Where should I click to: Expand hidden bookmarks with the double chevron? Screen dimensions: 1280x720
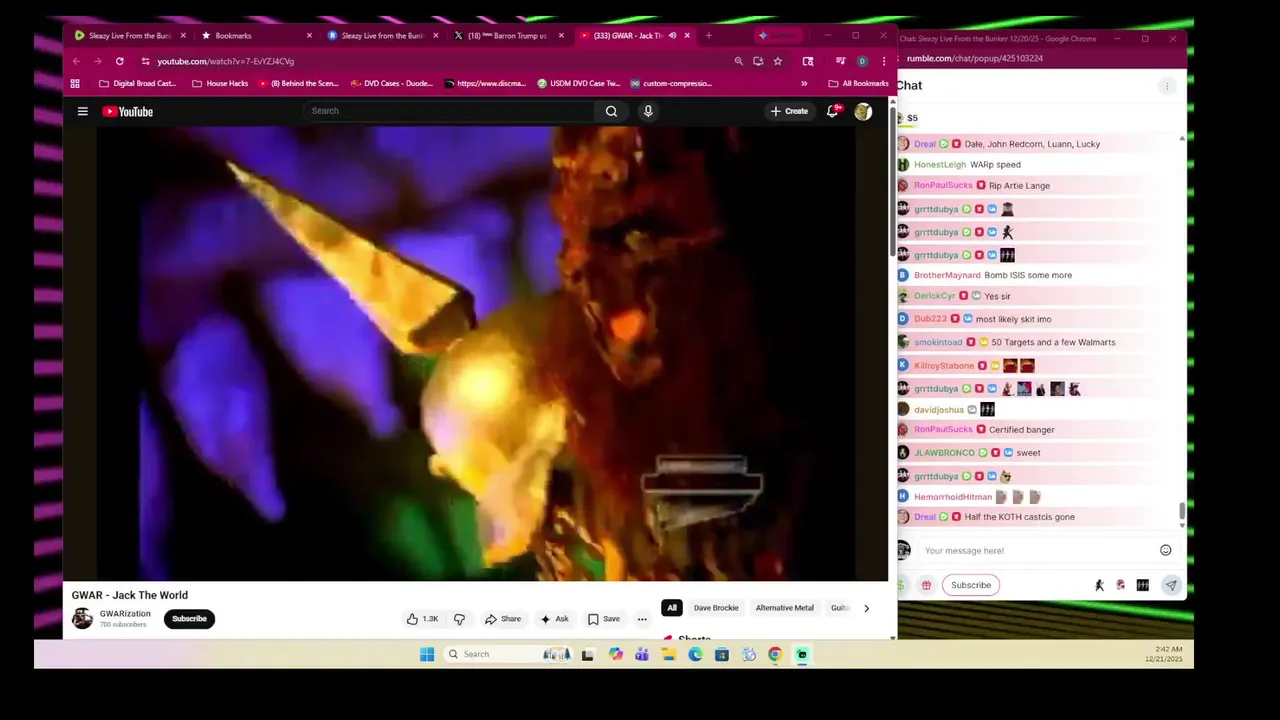point(803,83)
